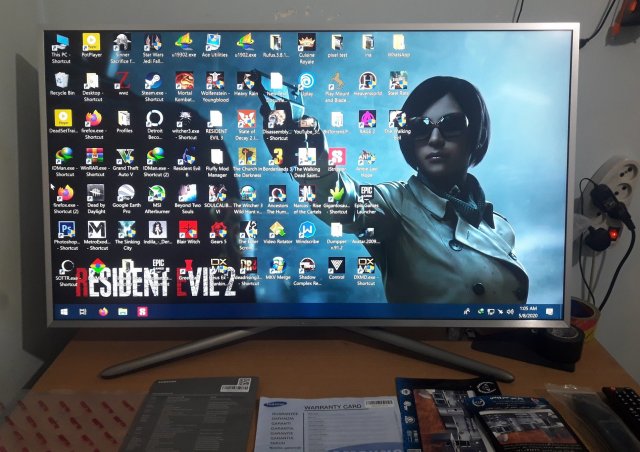Image resolution: width=640 pixels, height=452 pixels.
Task: Select the Photoshop shortcut icon
Action: point(66,230)
